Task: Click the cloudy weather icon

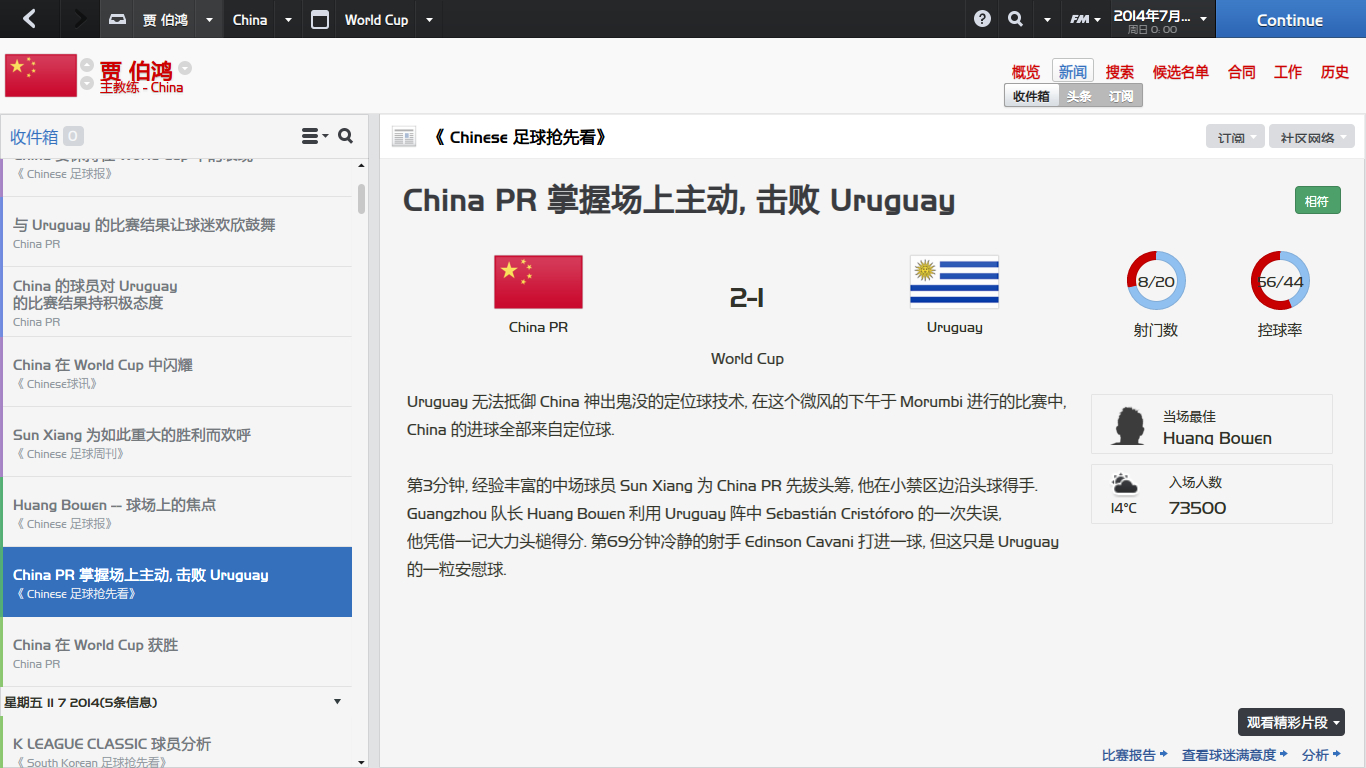Action: pos(1124,486)
